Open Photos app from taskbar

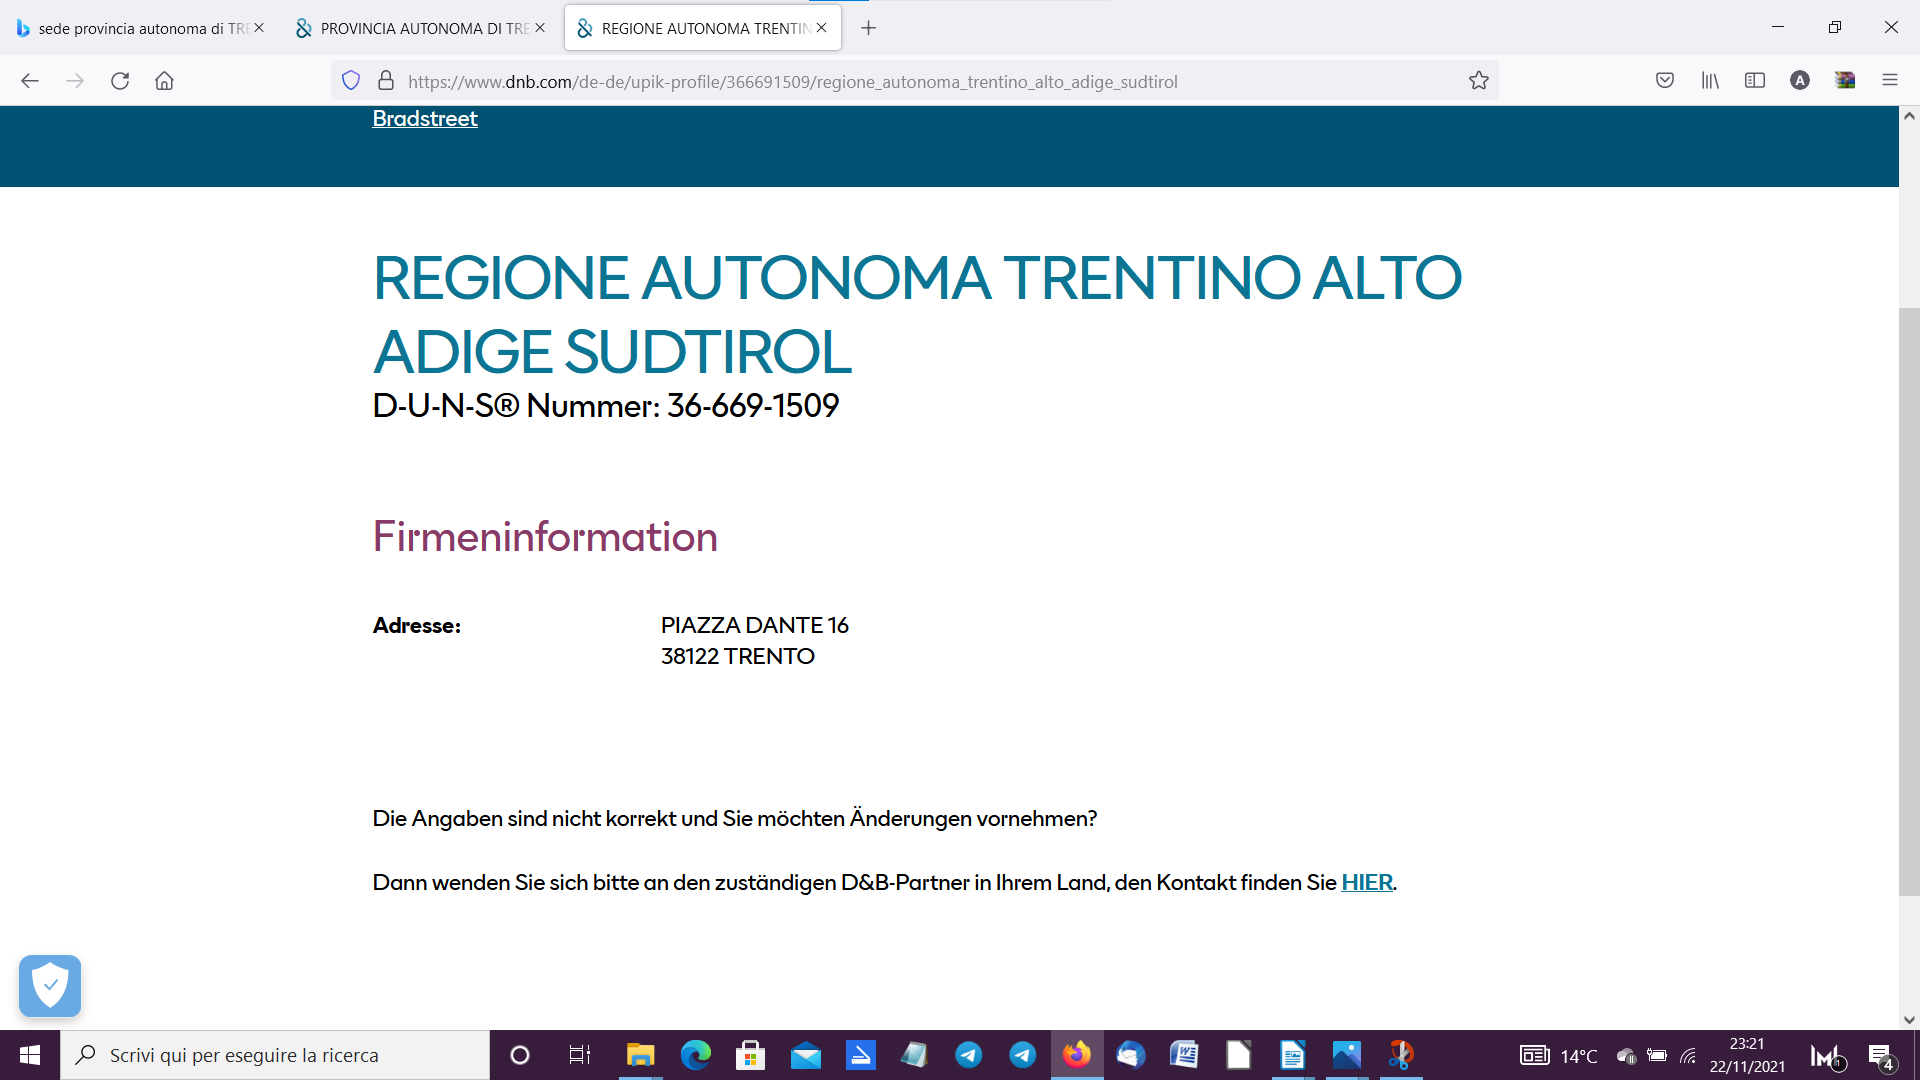coord(1347,1055)
